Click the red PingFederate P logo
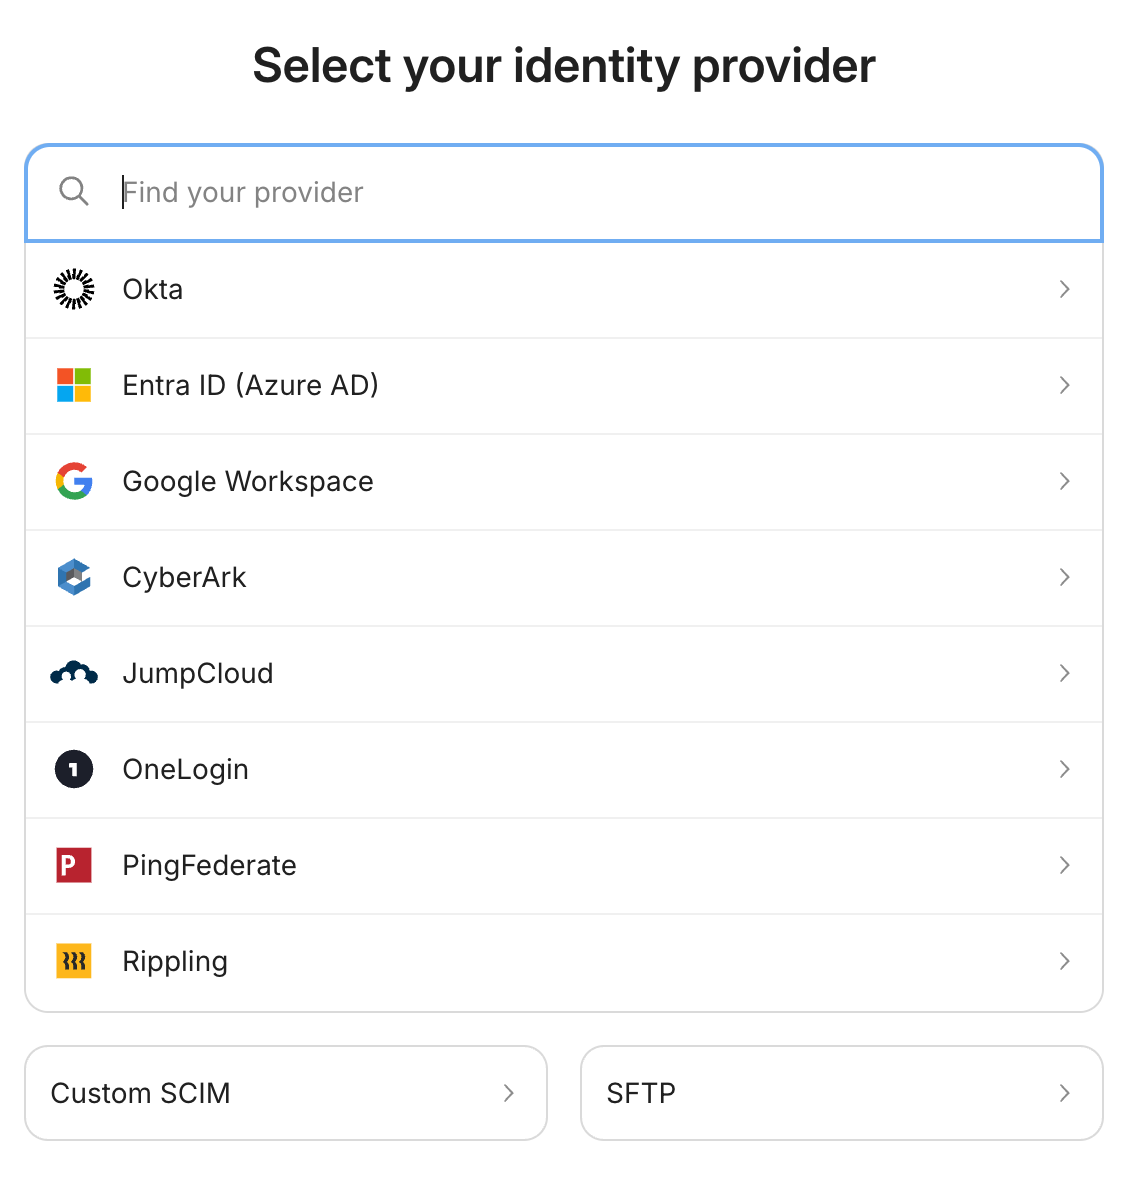This screenshot has height=1178, width=1136. (x=74, y=865)
